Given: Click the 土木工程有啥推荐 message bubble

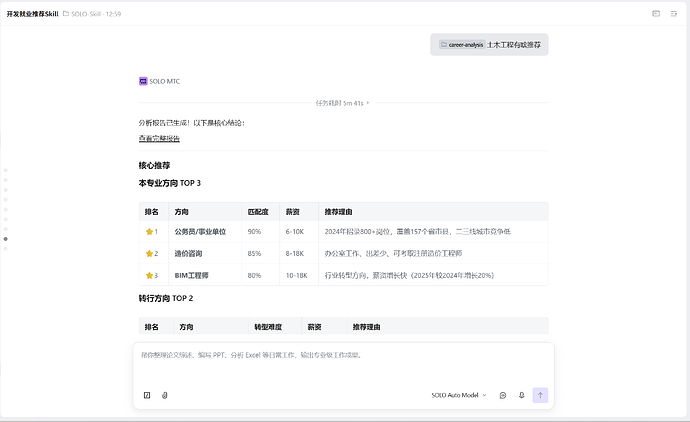Looking at the screenshot, I should tap(489, 44).
